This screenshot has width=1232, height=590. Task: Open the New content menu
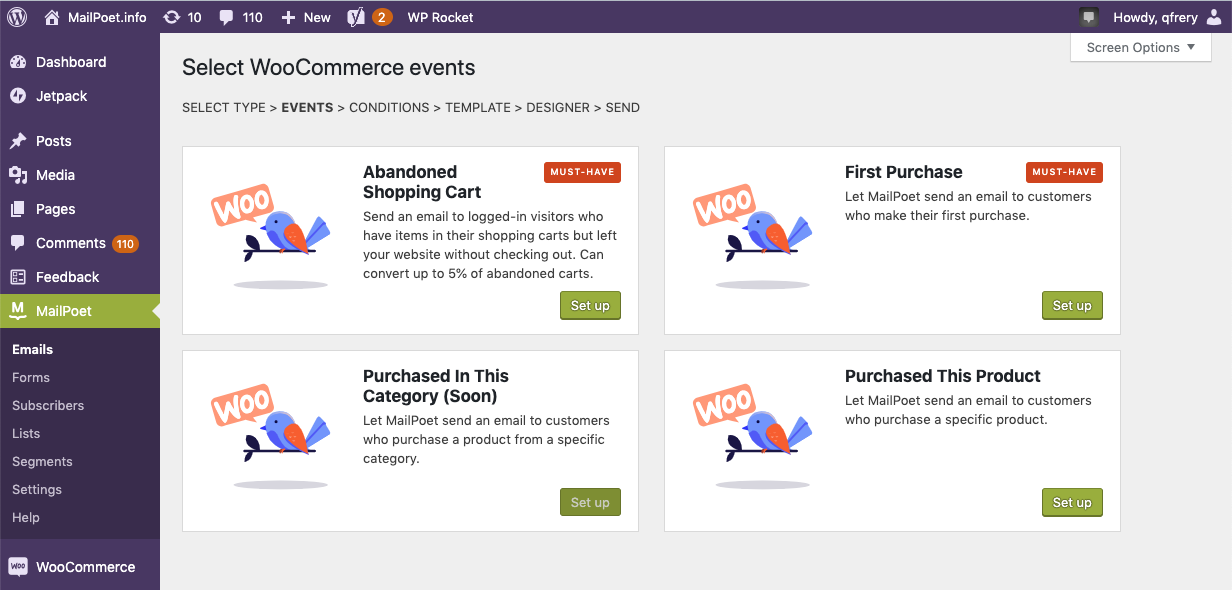pyautogui.click(x=306, y=17)
